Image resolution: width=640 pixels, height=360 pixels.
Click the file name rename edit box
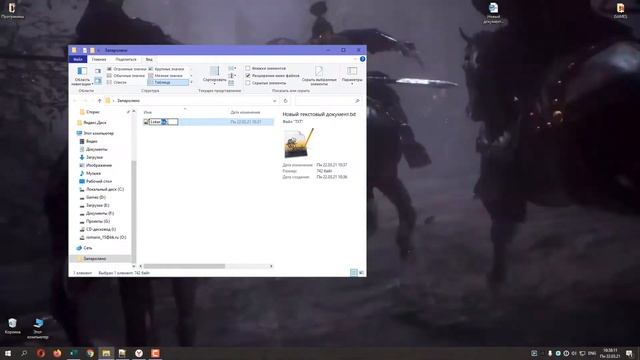click(164, 122)
